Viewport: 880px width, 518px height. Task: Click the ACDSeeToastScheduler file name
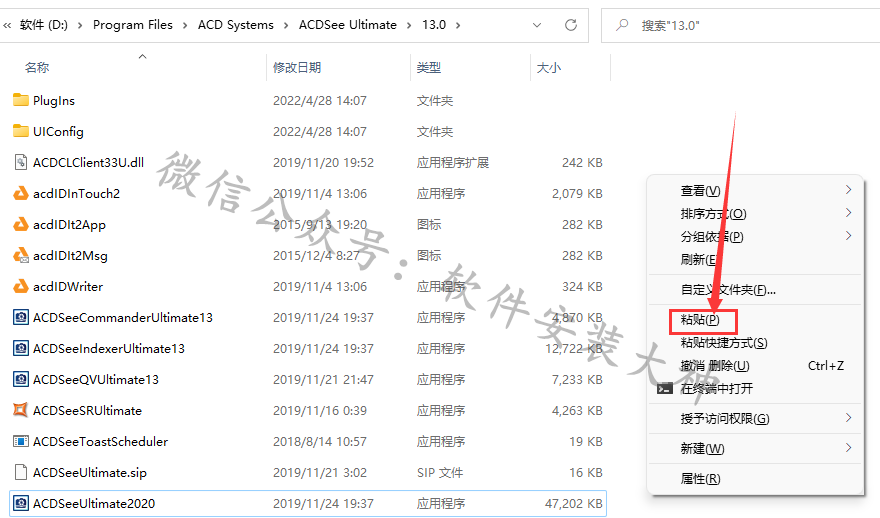coord(100,442)
